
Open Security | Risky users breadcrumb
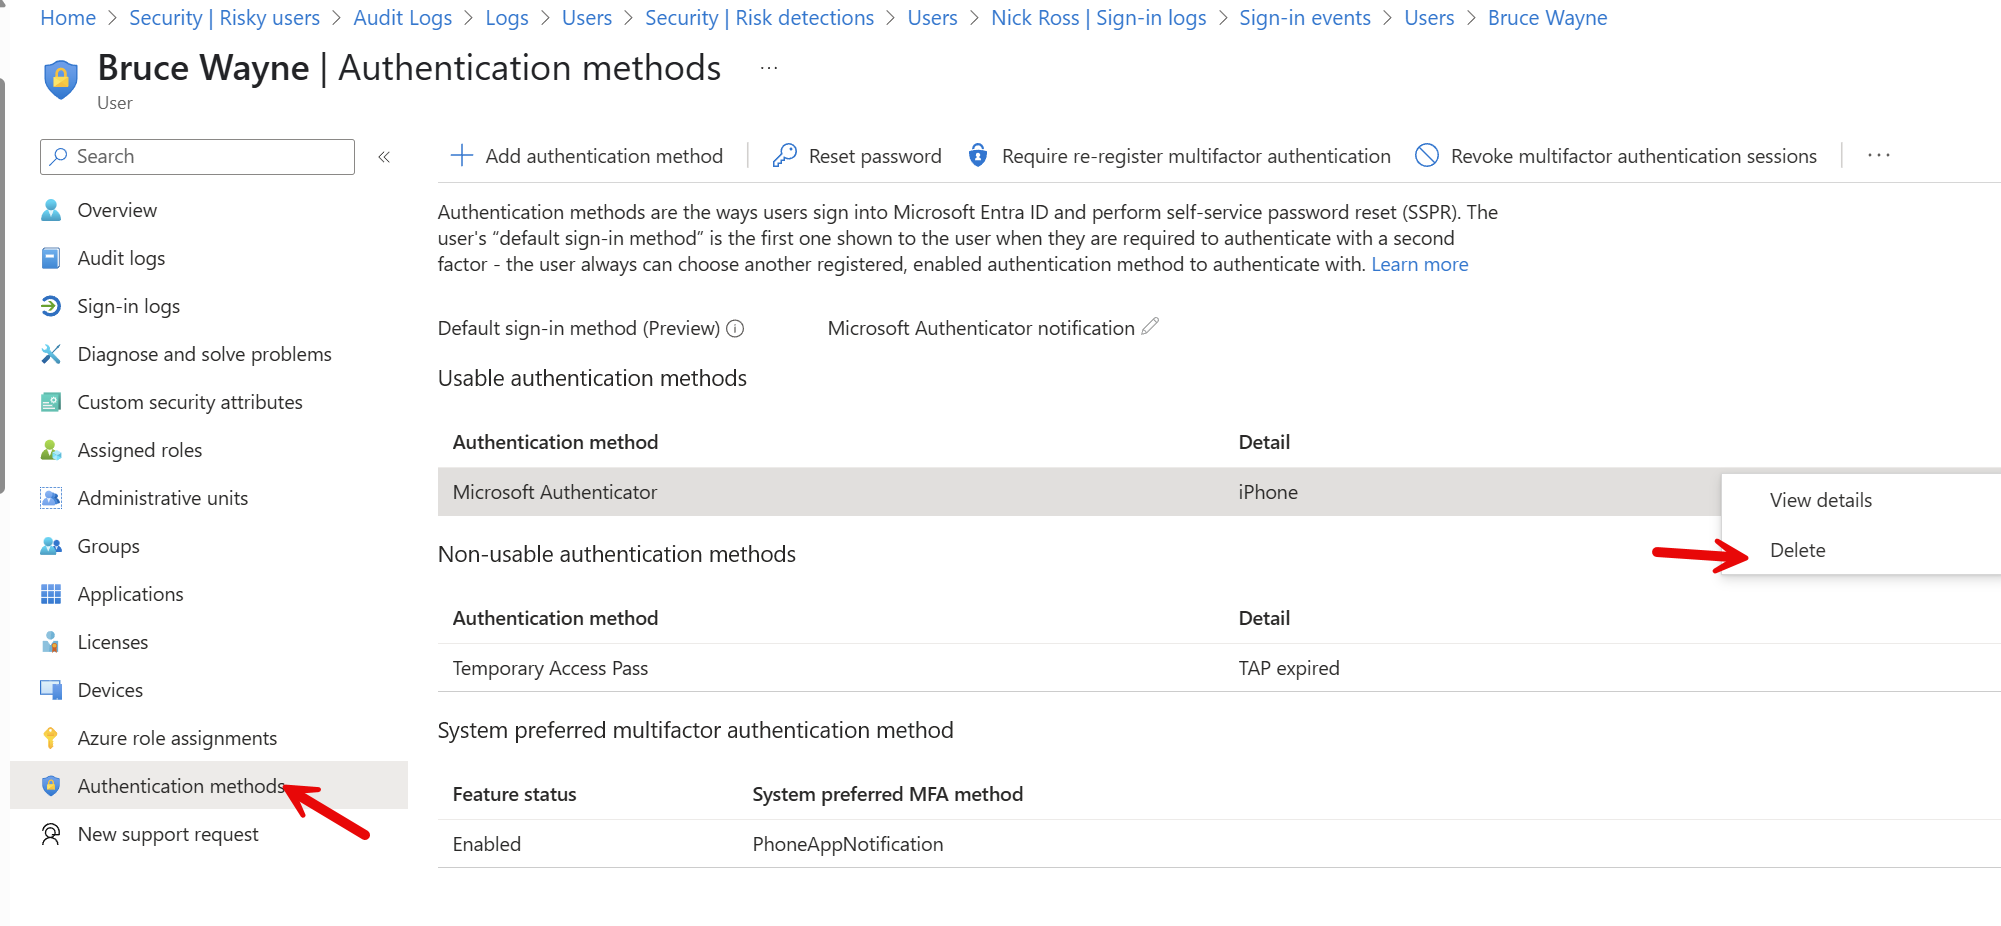224,18
